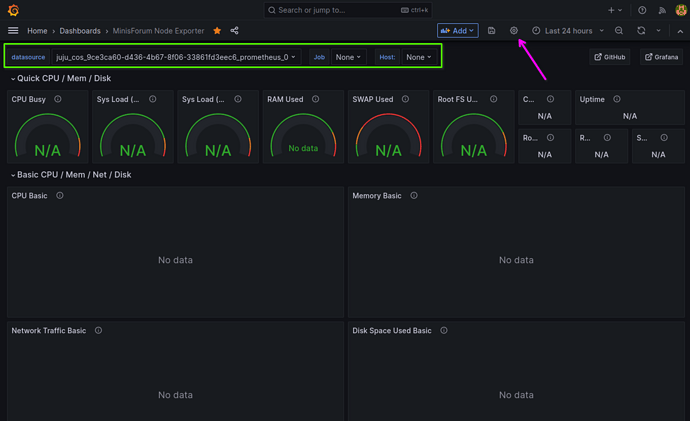The image size is (690, 421).
Task: Focus the Search or jump to field
Action: 348,10
